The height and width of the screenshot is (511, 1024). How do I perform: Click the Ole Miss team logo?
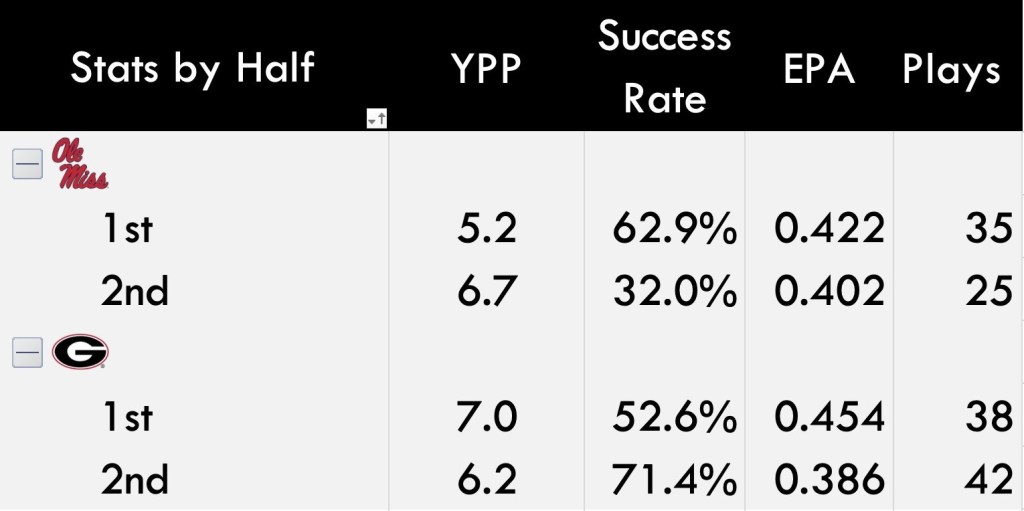pos(80,167)
